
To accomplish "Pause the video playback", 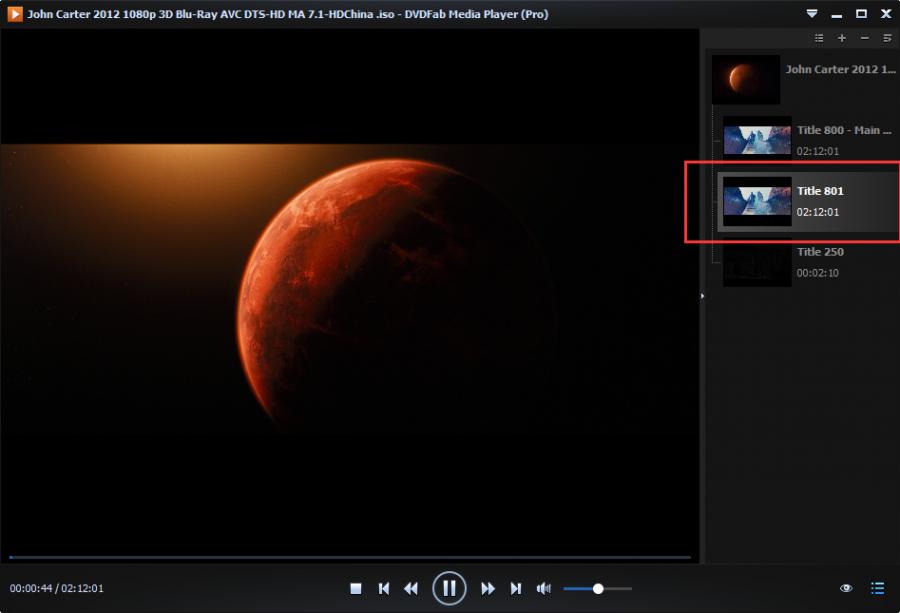I will (449, 588).
